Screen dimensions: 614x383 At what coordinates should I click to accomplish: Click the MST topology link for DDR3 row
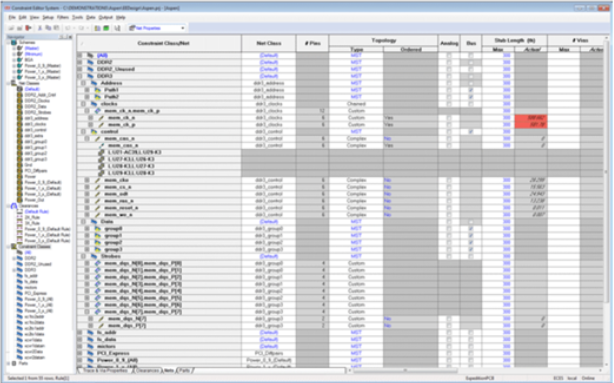pos(356,76)
